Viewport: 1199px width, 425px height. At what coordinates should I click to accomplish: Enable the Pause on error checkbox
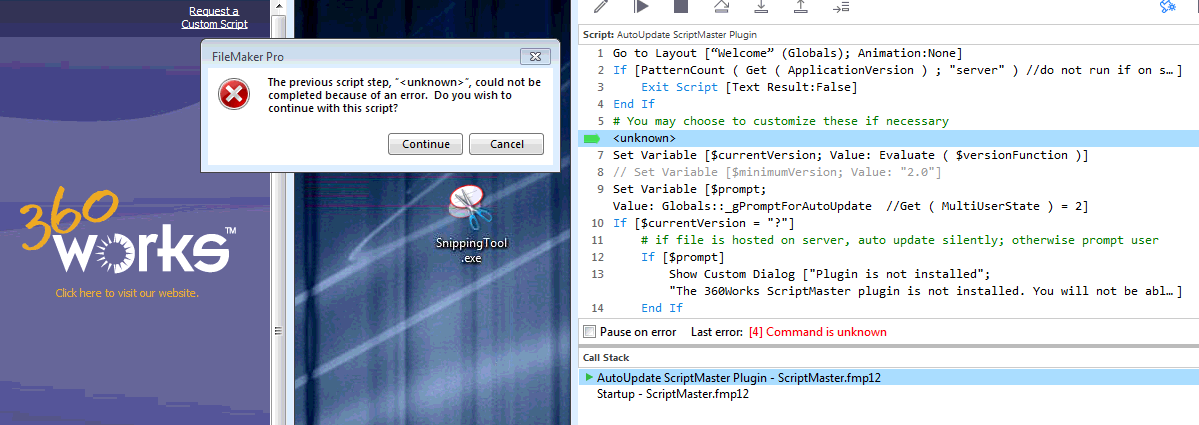pyautogui.click(x=589, y=332)
